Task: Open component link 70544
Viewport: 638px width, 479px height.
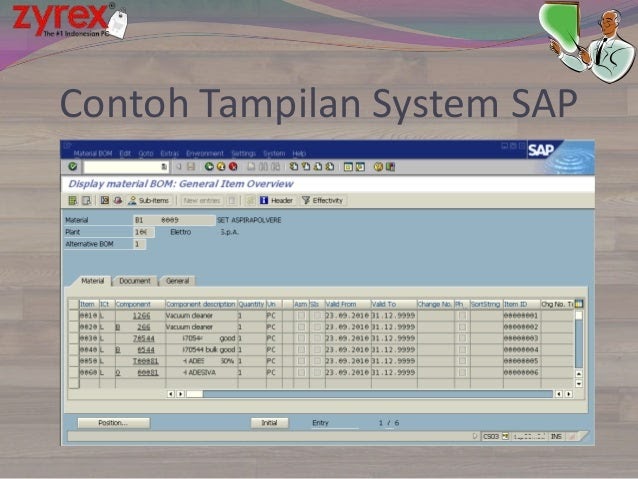Action: (x=144, y=338)
